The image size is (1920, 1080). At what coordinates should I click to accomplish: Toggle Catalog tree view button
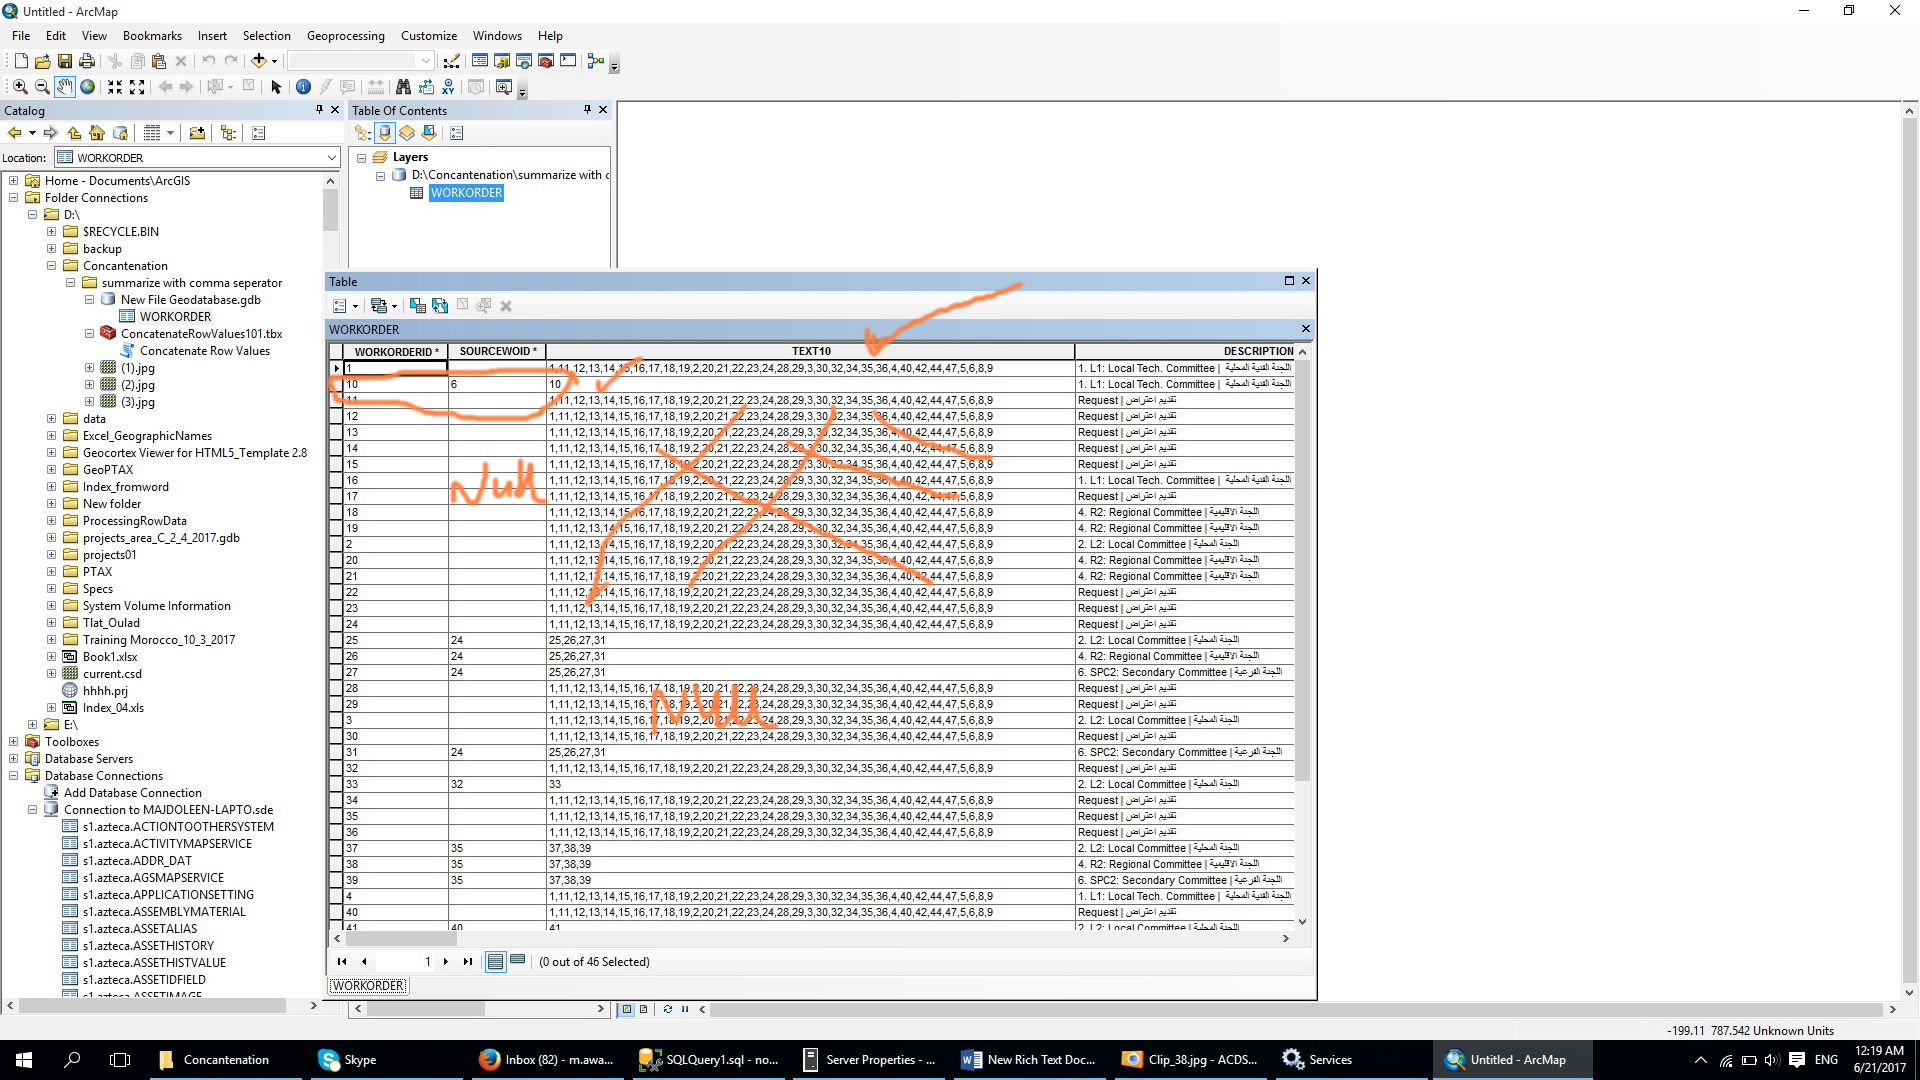pos(228,133)
